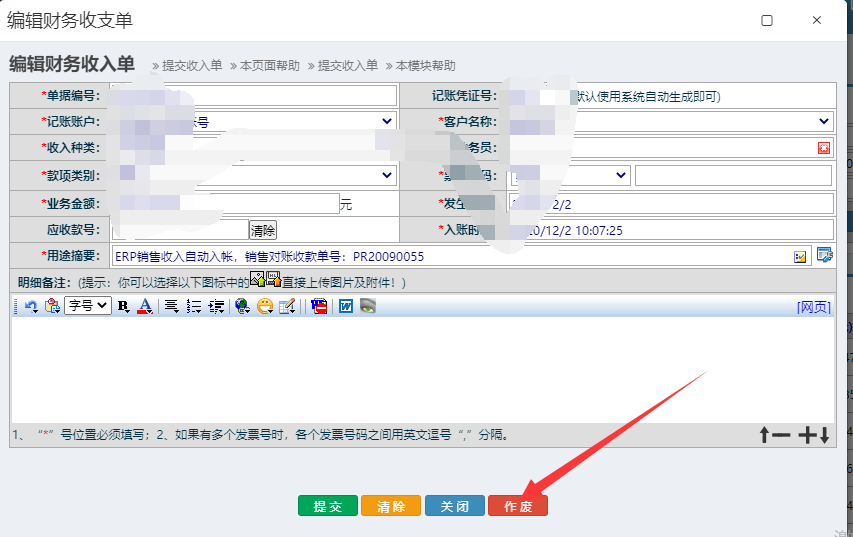The height and width of the screenshot is (537, 853).
Task: Maximize the 编辑财务收支单 dialog
Action: [767, 21]
